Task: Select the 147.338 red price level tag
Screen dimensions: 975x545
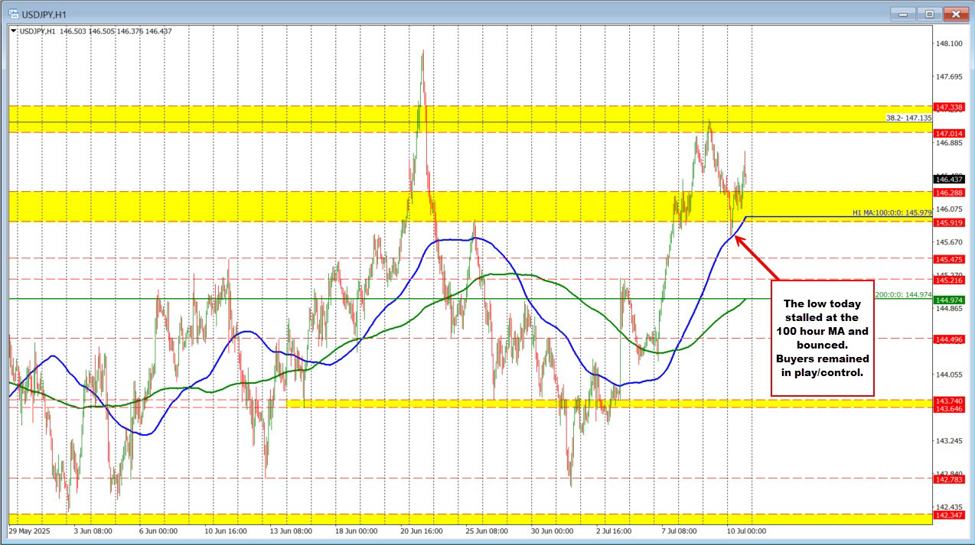Action: pyautogui.click(x=950, y=108)
